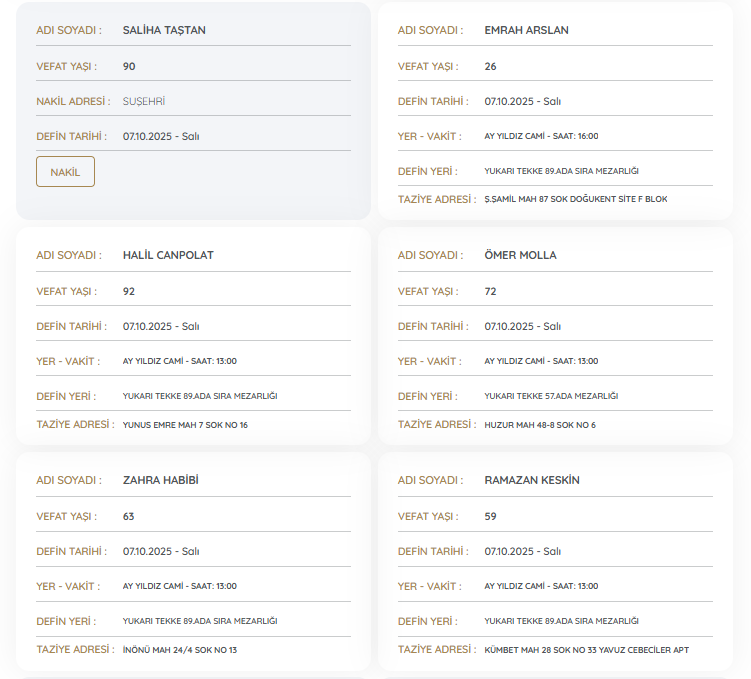The image size is (751, 679).
Task: Click the name ÖMER MOLLA
Action: click(520, 255)
